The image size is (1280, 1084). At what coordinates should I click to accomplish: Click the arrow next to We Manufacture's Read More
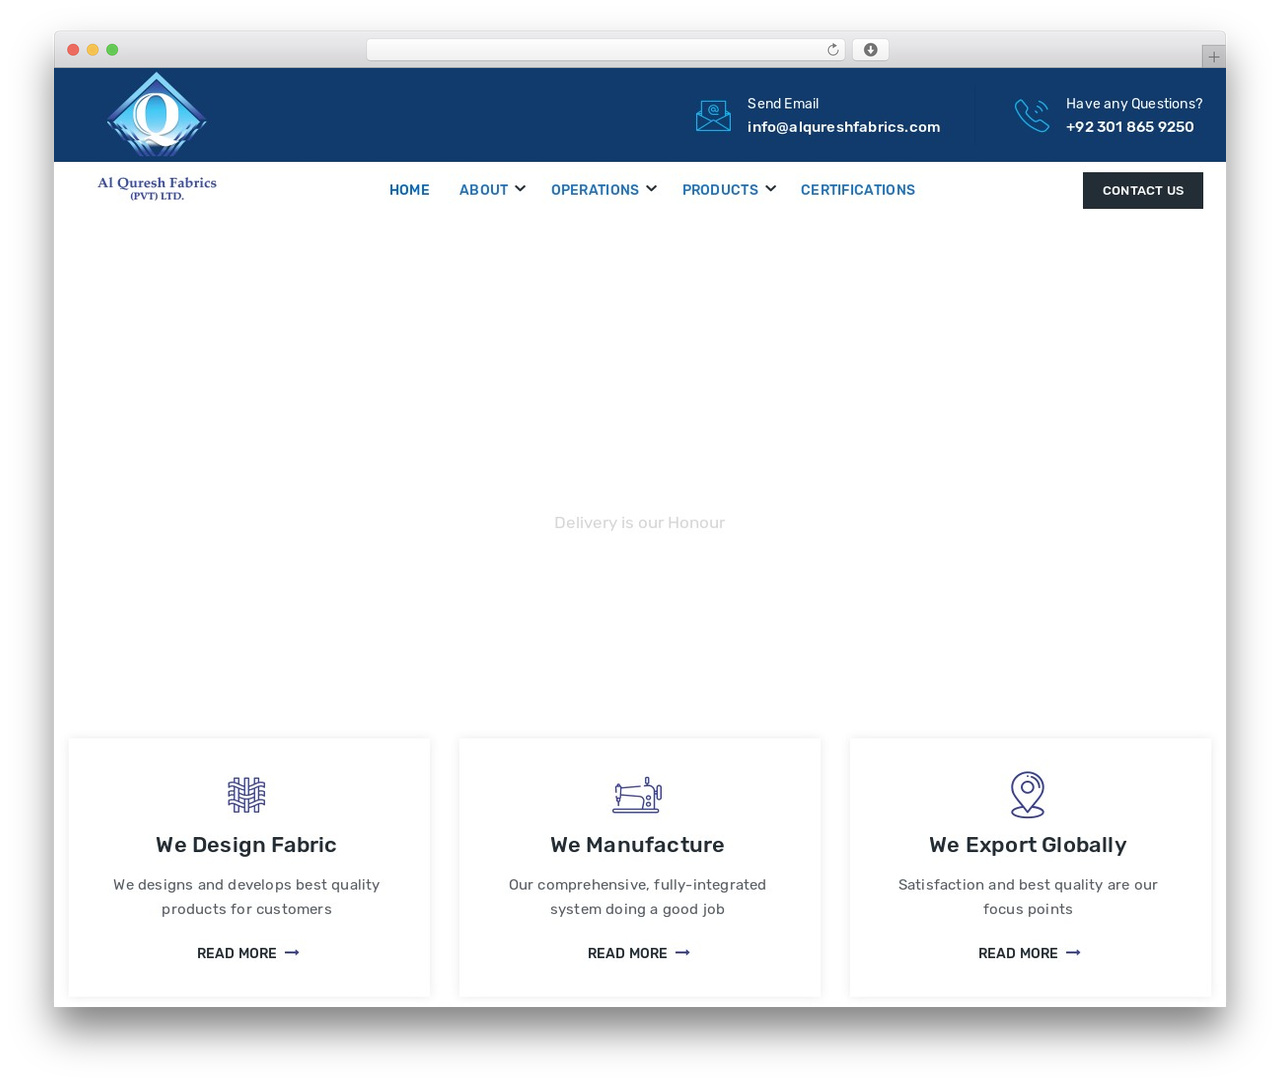(683, 953)
